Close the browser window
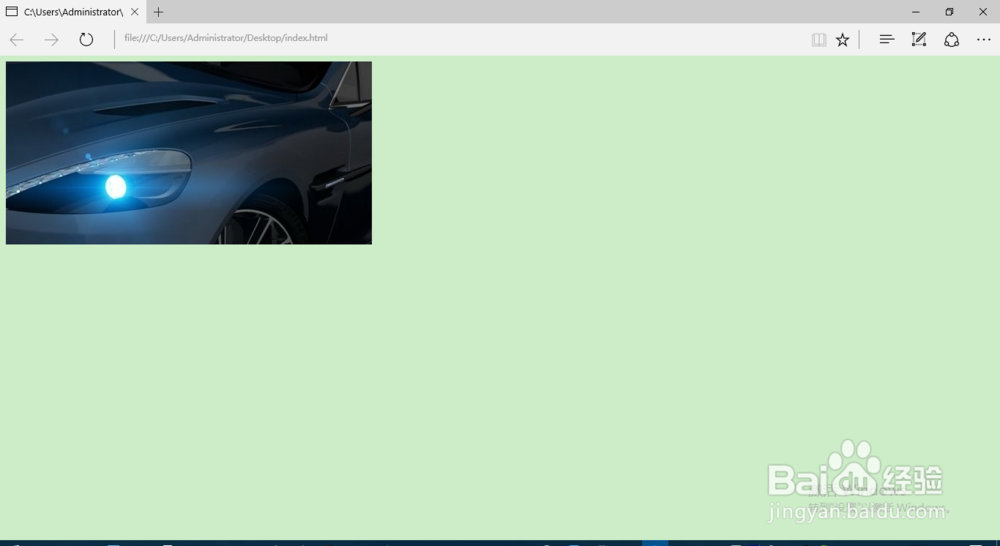This screenshot has width=1000, height=546. pos(983,11)
